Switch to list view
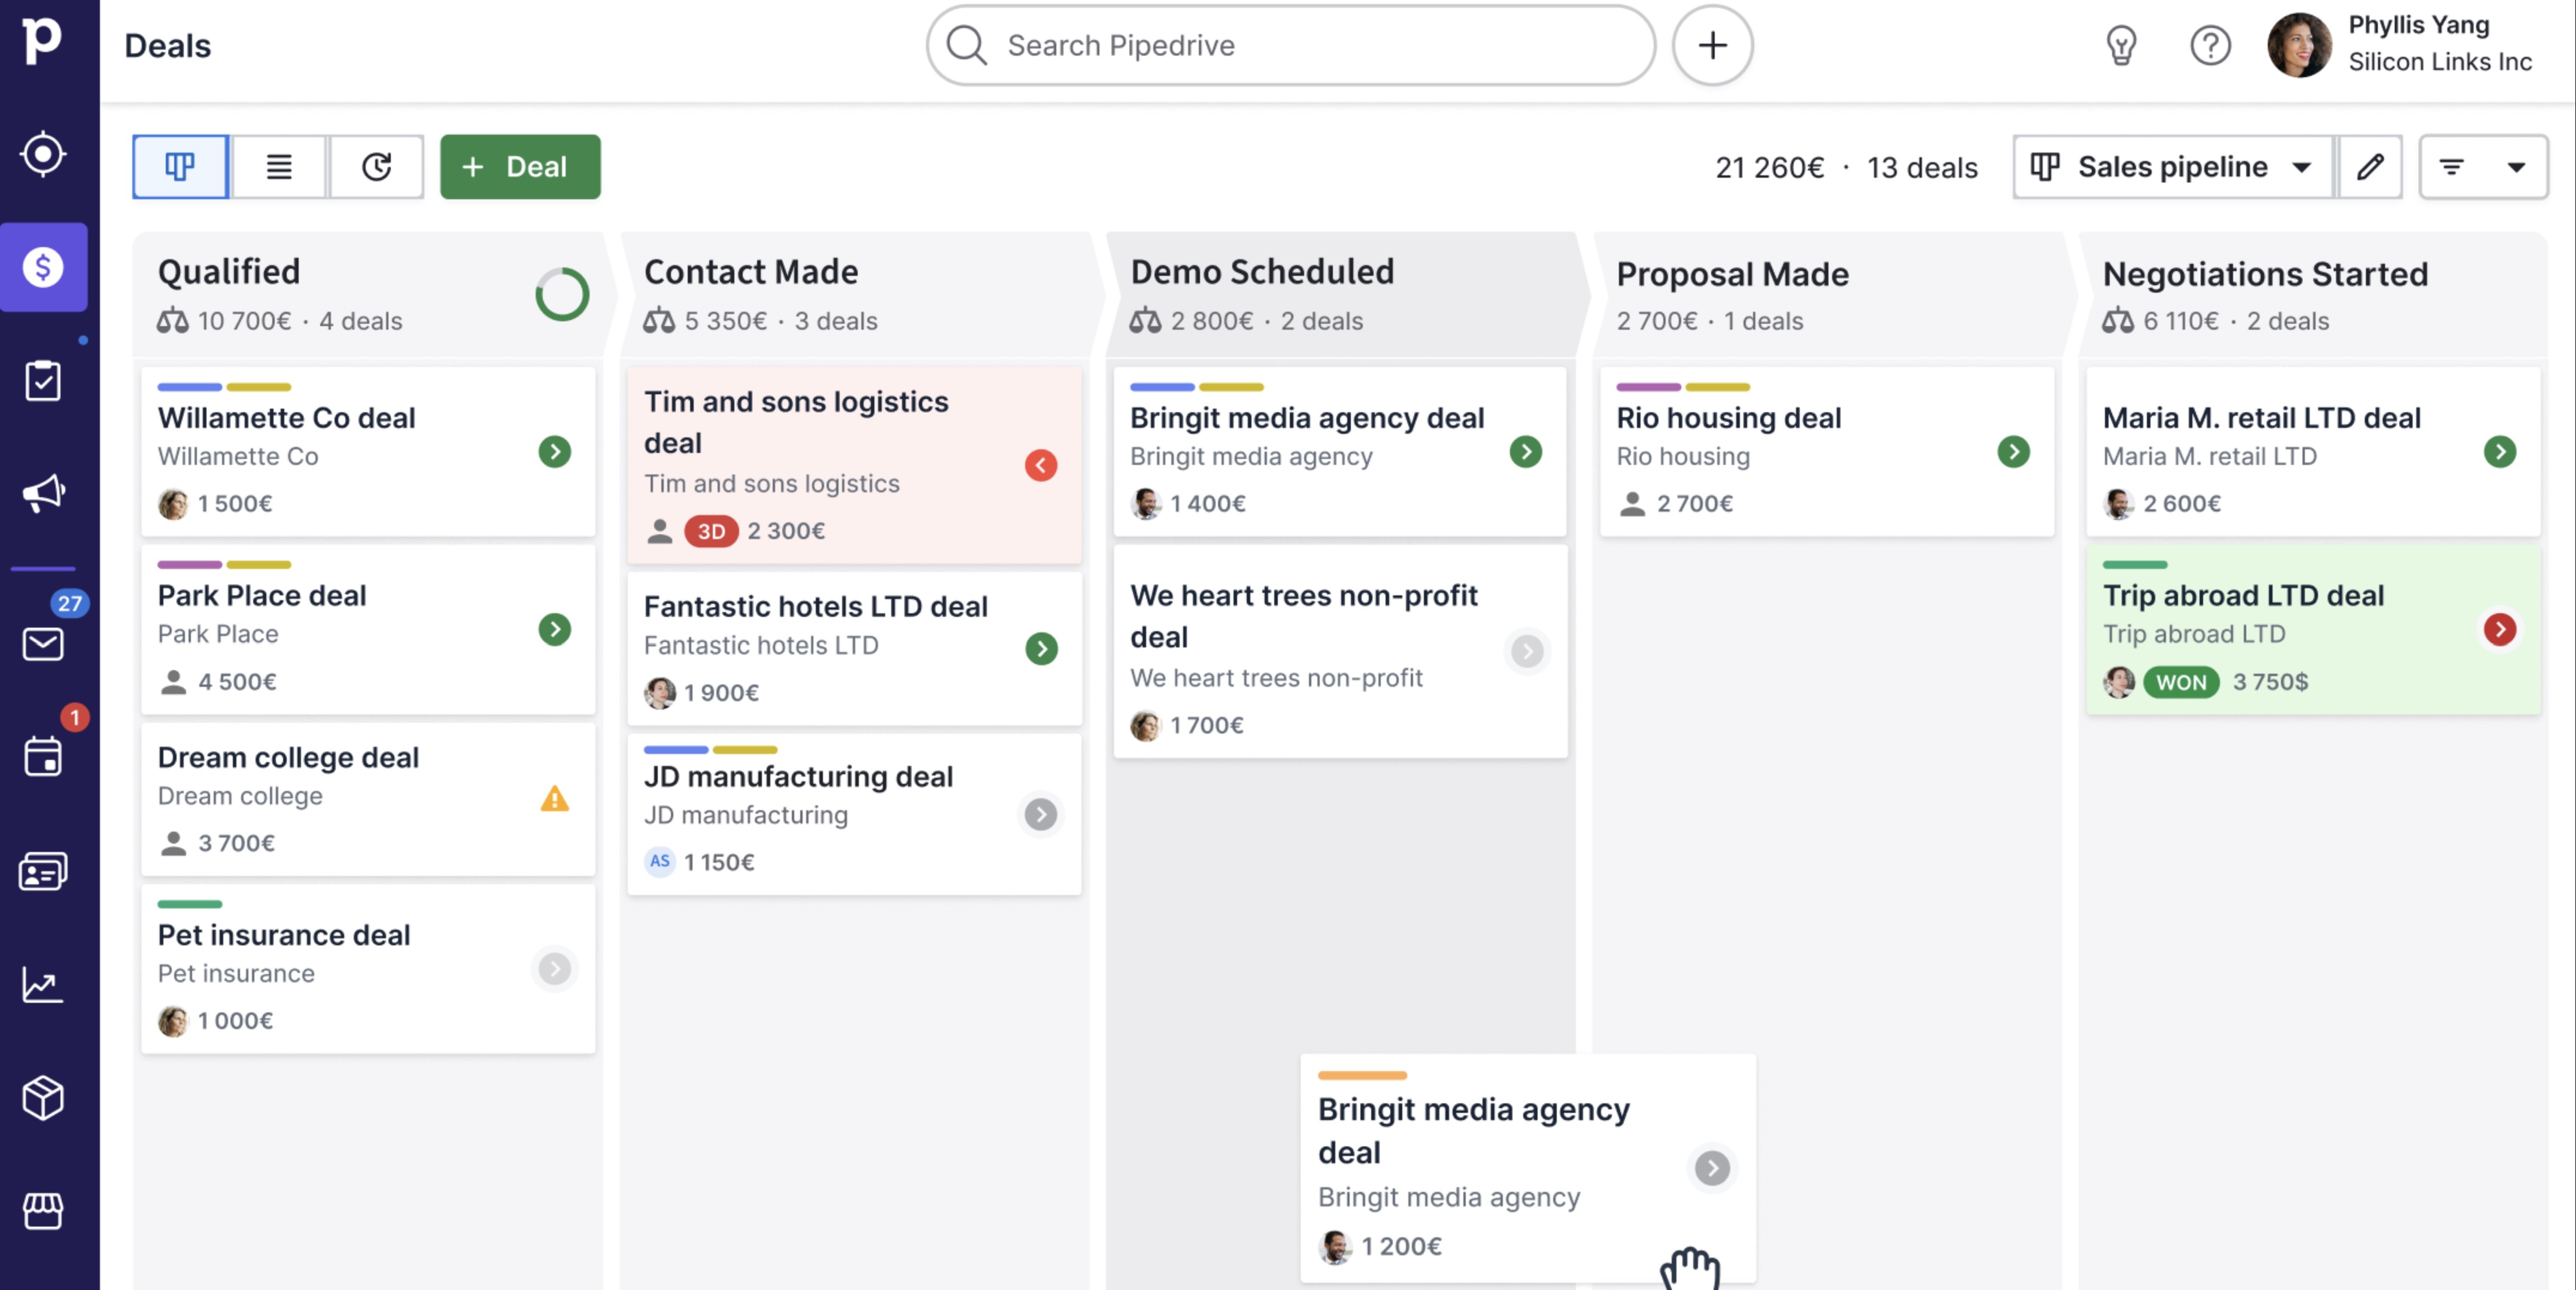The image size is (2576, 1290). point(279,167)
